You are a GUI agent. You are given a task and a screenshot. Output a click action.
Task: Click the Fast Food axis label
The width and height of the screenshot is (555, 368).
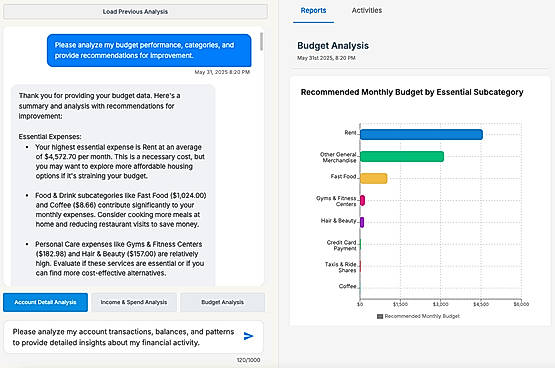point(343,176)
